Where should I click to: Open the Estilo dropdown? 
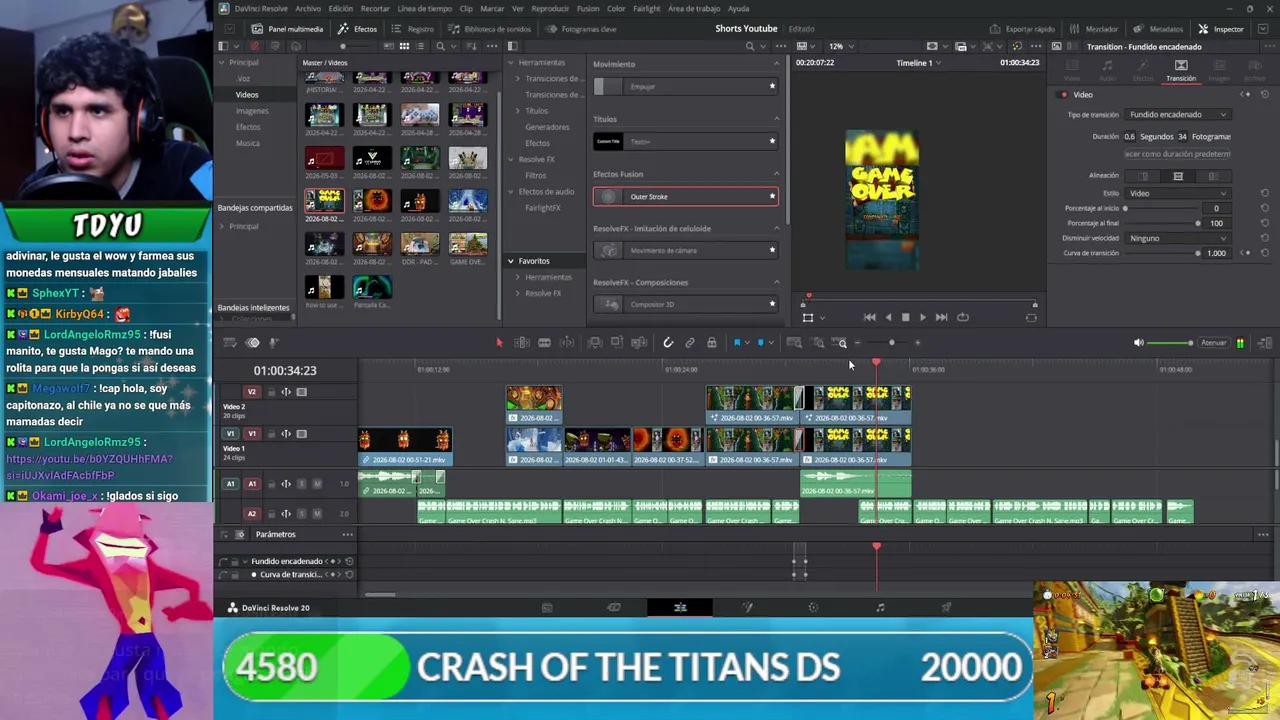(x=1178, y=193)
